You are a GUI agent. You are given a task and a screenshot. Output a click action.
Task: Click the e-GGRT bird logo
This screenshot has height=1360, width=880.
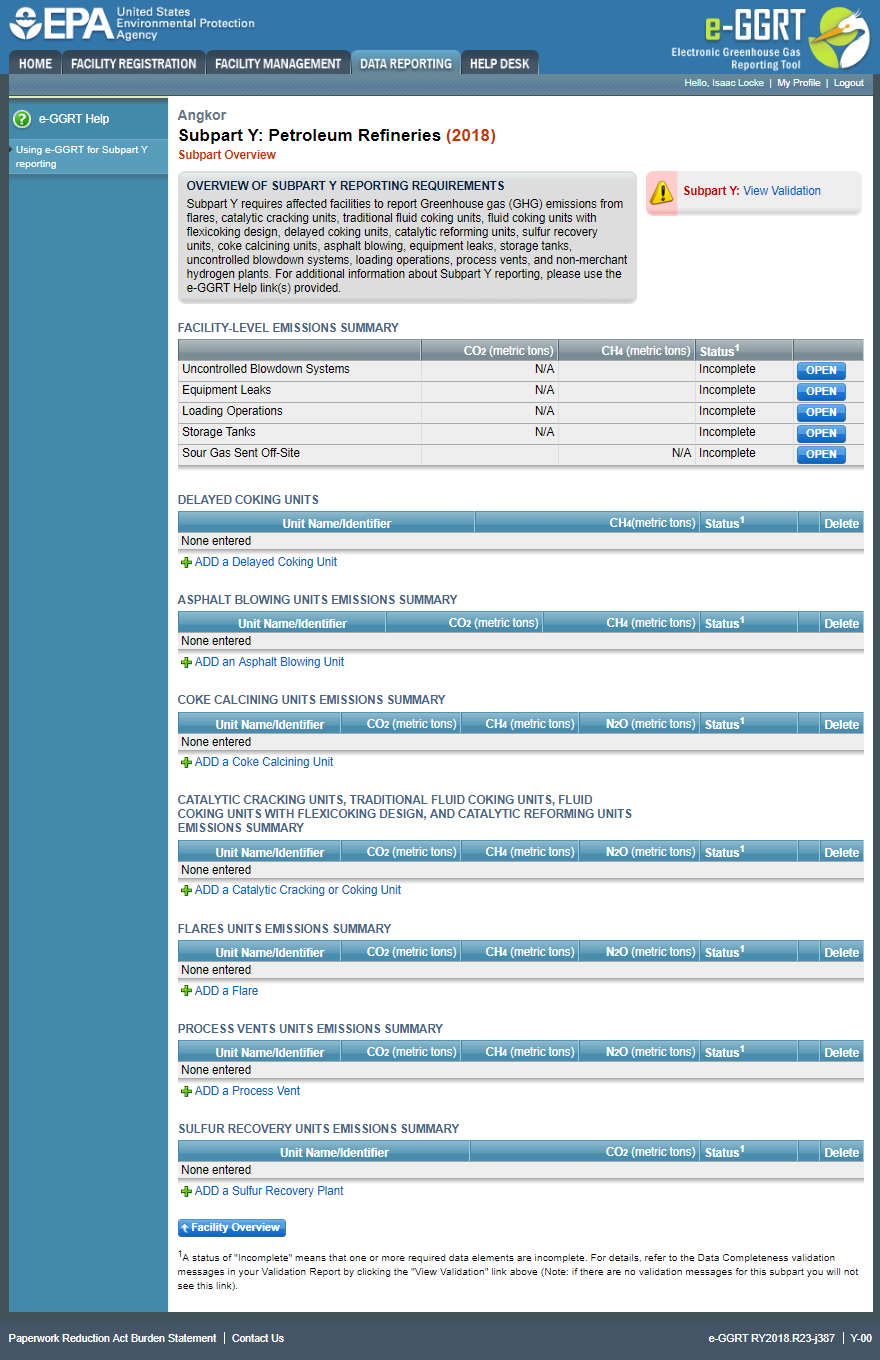[x=839, y=38]
